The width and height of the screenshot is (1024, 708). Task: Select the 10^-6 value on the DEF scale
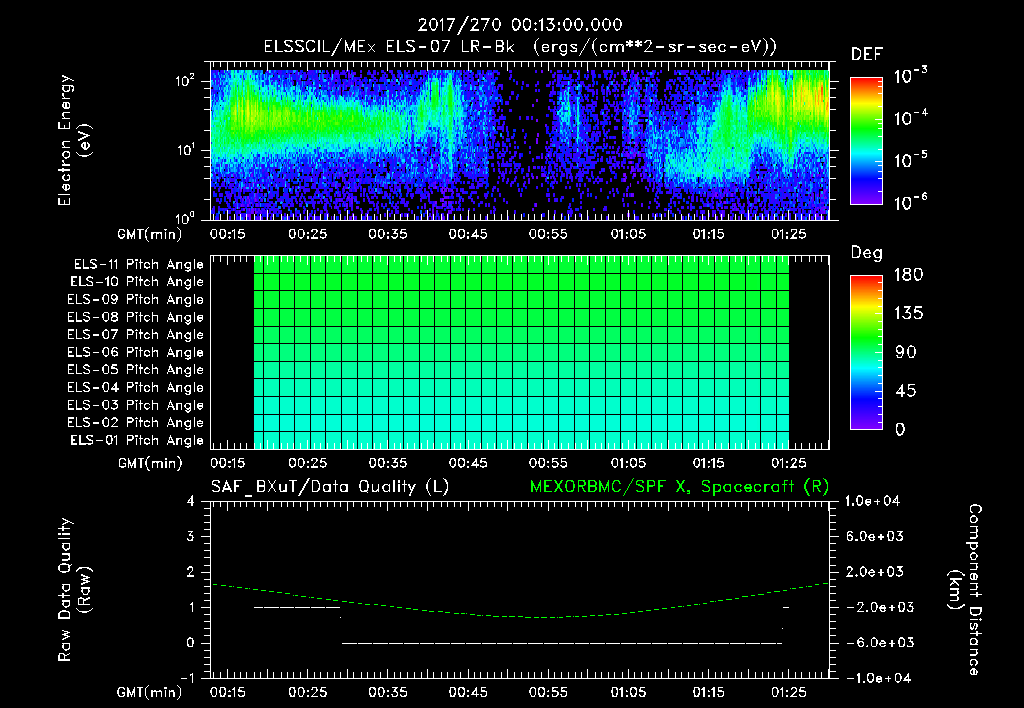(910, 202)
